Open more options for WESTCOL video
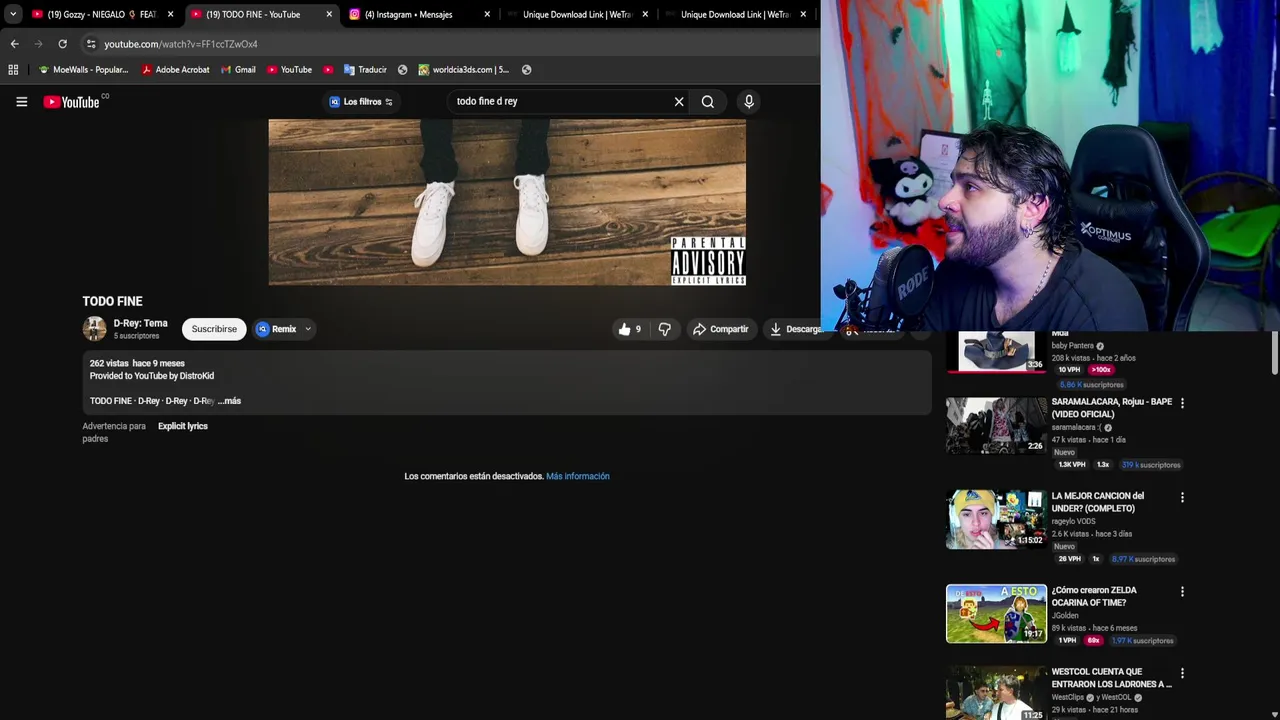 1182,673
